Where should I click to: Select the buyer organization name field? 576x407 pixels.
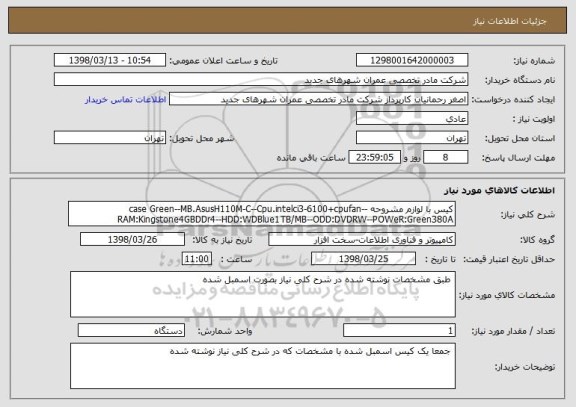coord(261,79)
